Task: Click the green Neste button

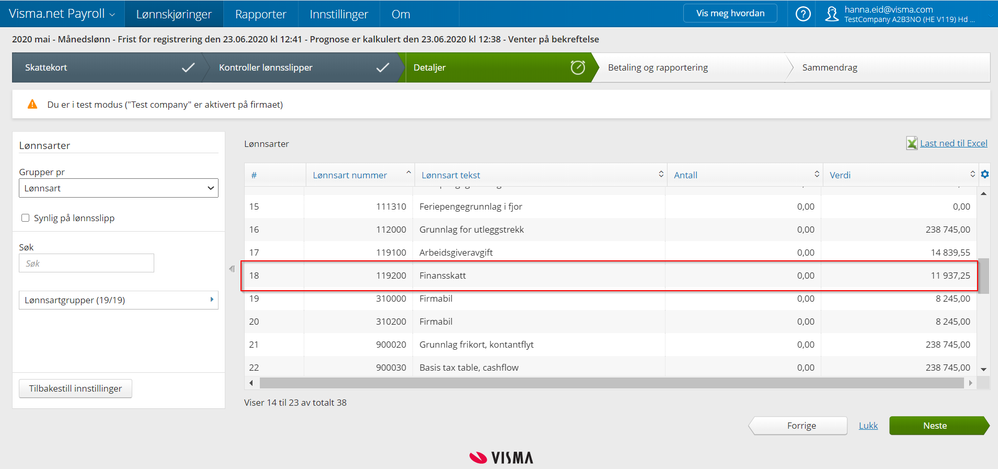Action: click(939, 426)
